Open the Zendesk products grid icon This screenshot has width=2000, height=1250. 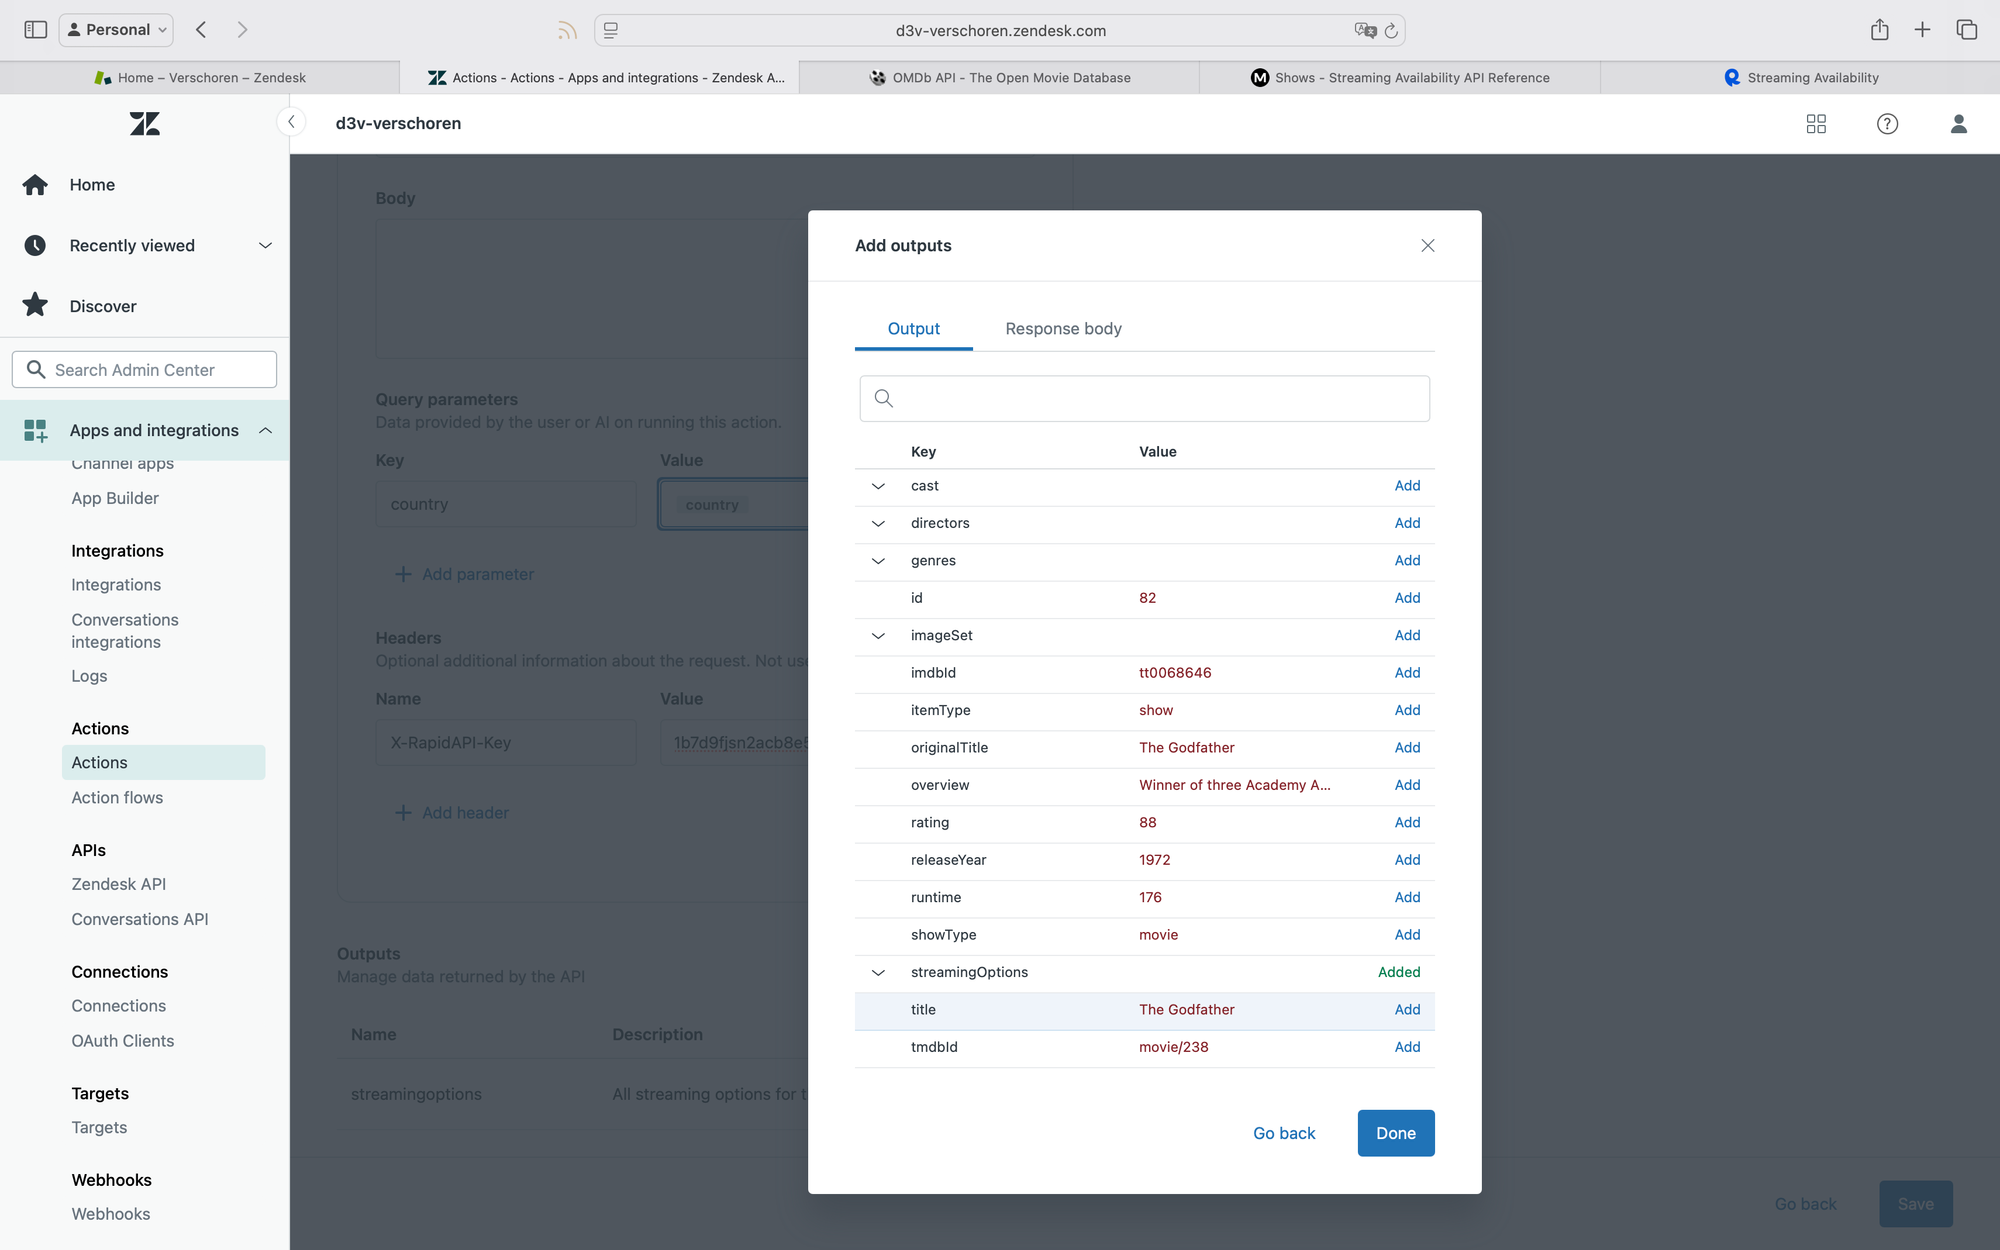click(1816, 123)
